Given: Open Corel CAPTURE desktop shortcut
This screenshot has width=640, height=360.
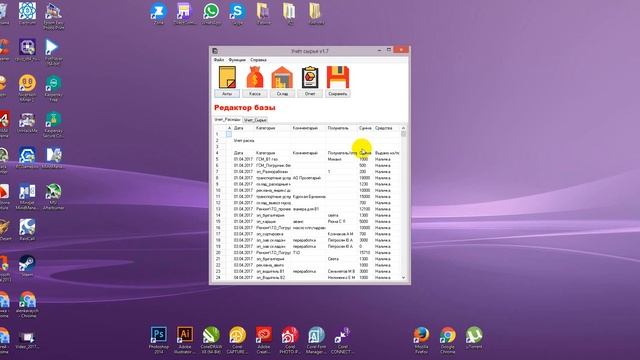Looking at the screenshot, I should pyautogui.click(x=238, y=340).
